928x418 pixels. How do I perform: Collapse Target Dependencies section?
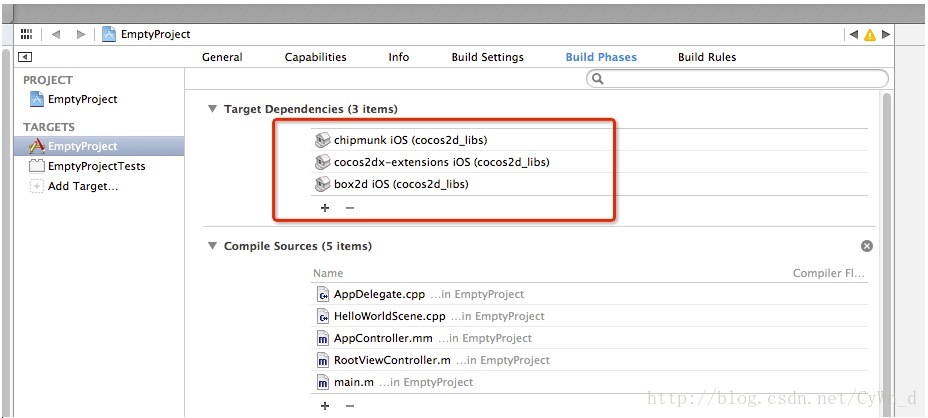(212, 109)
